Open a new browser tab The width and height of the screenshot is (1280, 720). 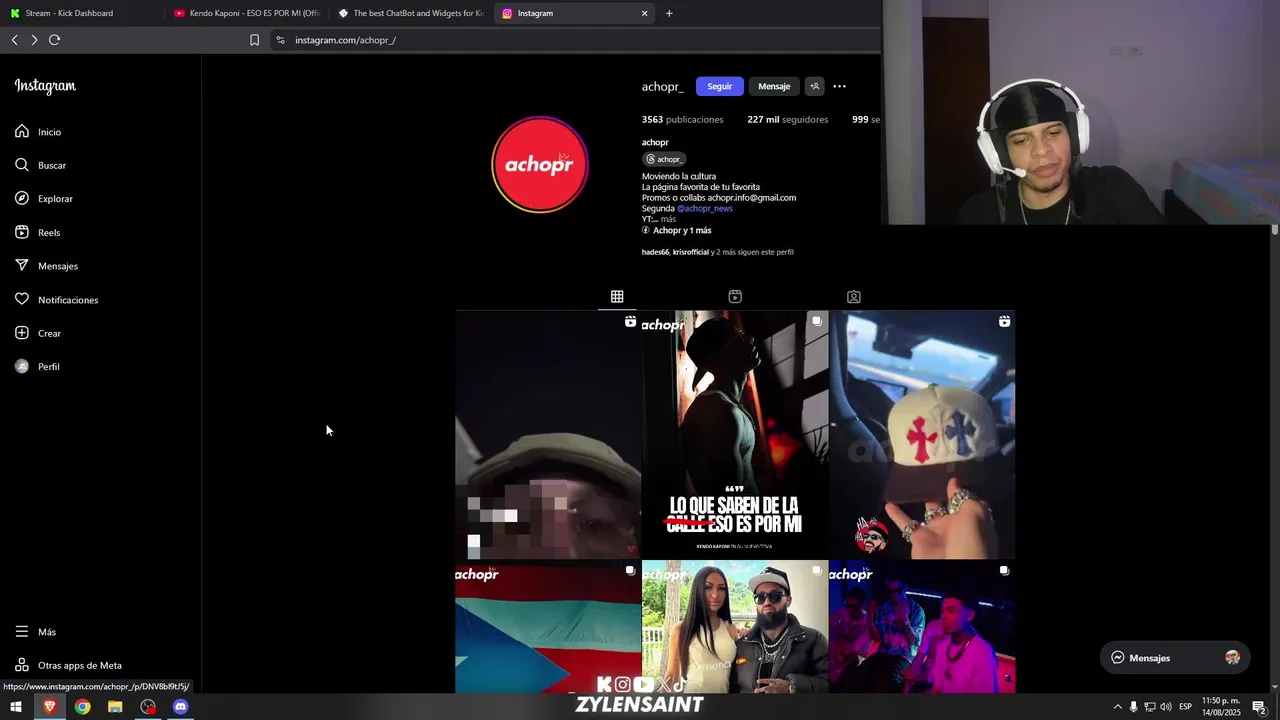click(x=669, y=13)
